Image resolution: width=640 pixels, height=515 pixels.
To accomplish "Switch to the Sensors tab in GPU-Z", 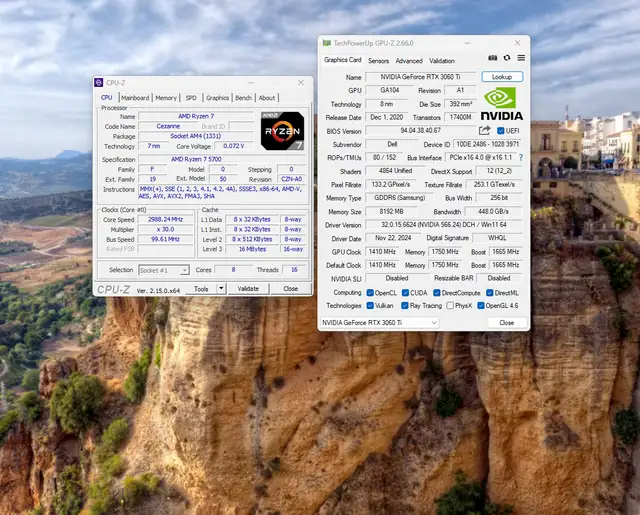I will (378, 61).
